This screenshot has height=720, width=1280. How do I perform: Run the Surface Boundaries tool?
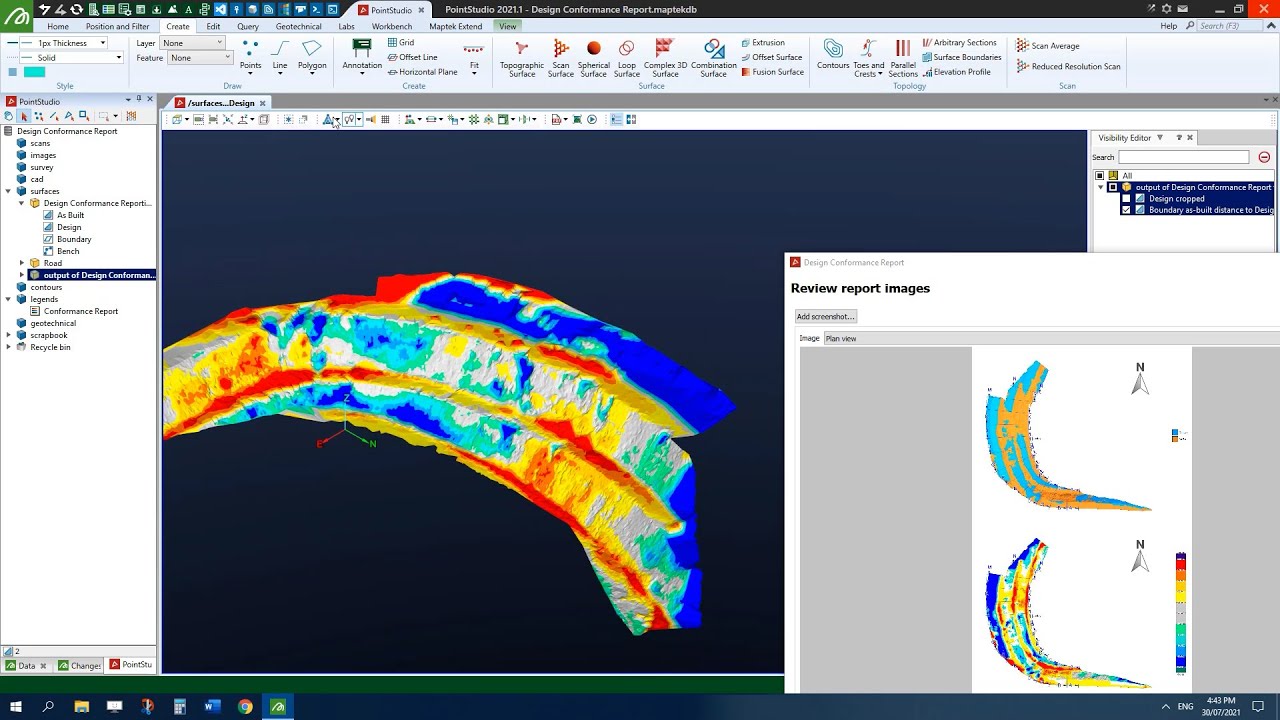pos(961,57)
